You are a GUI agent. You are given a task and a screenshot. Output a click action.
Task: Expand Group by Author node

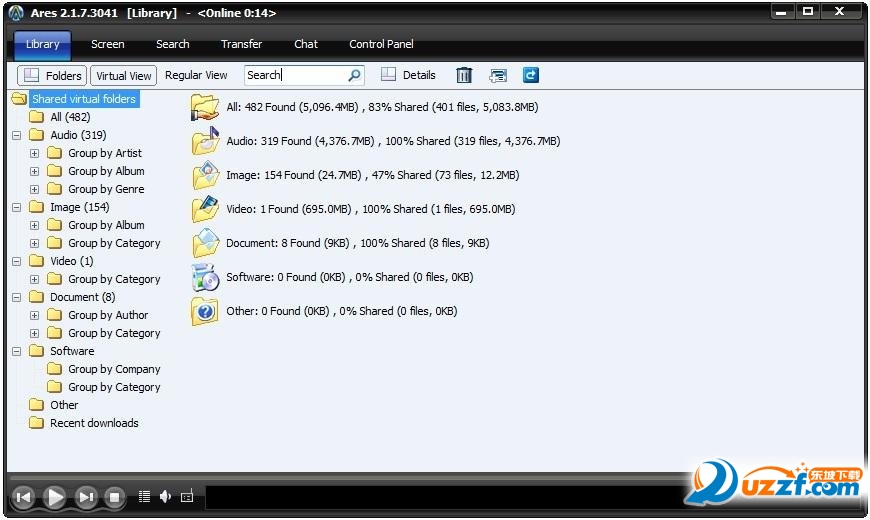34,315
